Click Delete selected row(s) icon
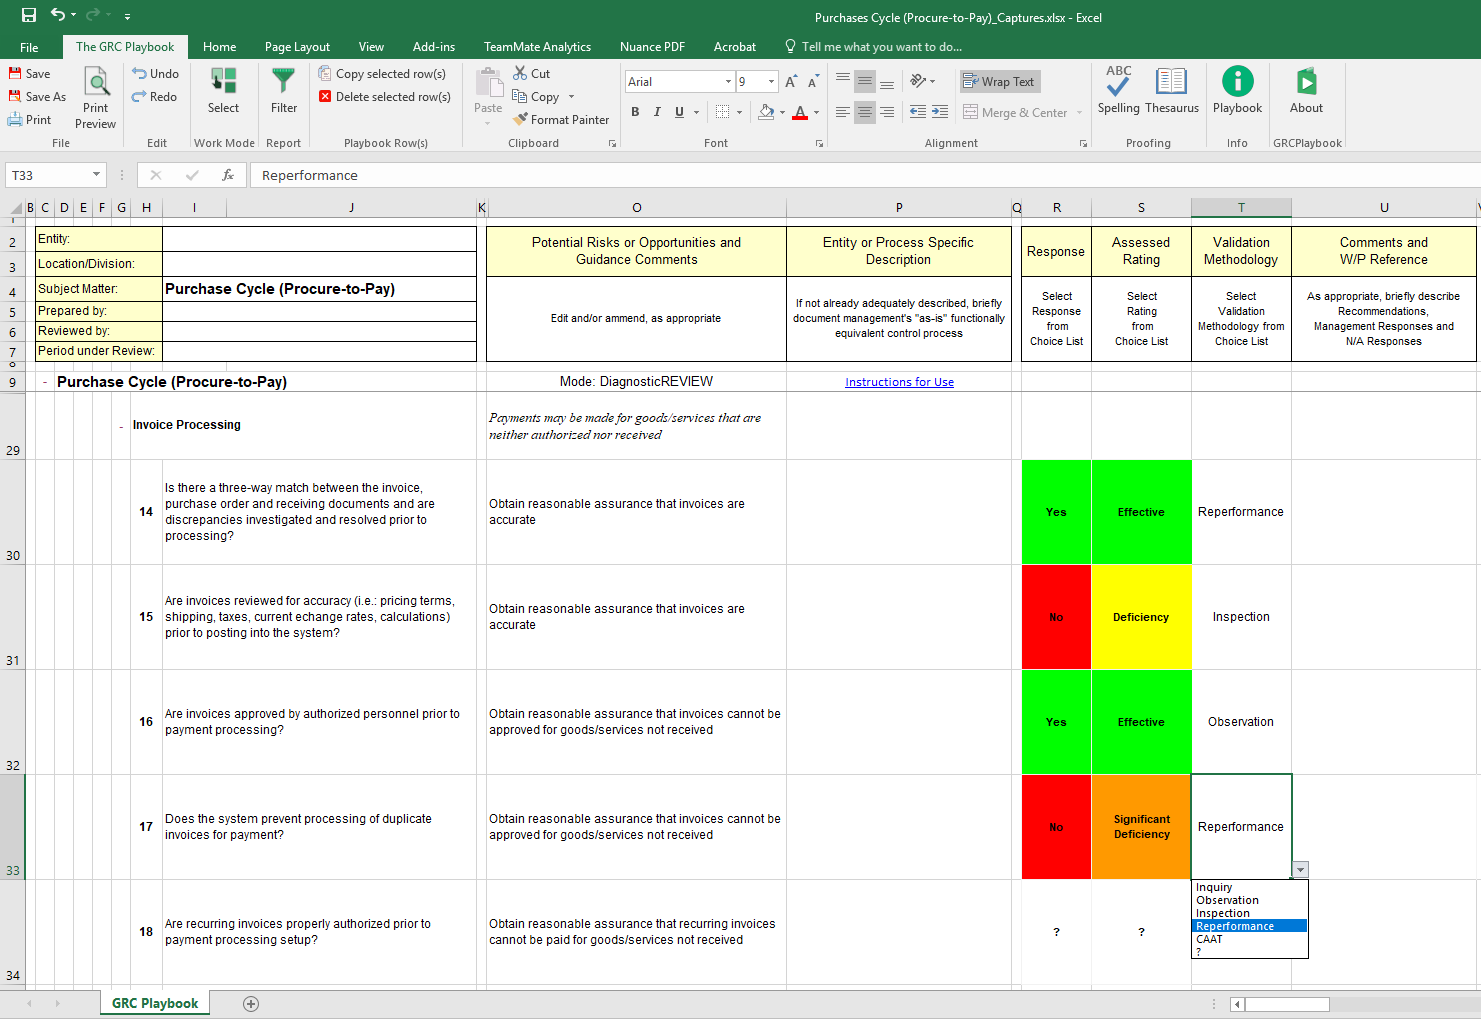The width and height of the screenshot is (1481, 1019). pyautogui.click(x=326, y=97)
